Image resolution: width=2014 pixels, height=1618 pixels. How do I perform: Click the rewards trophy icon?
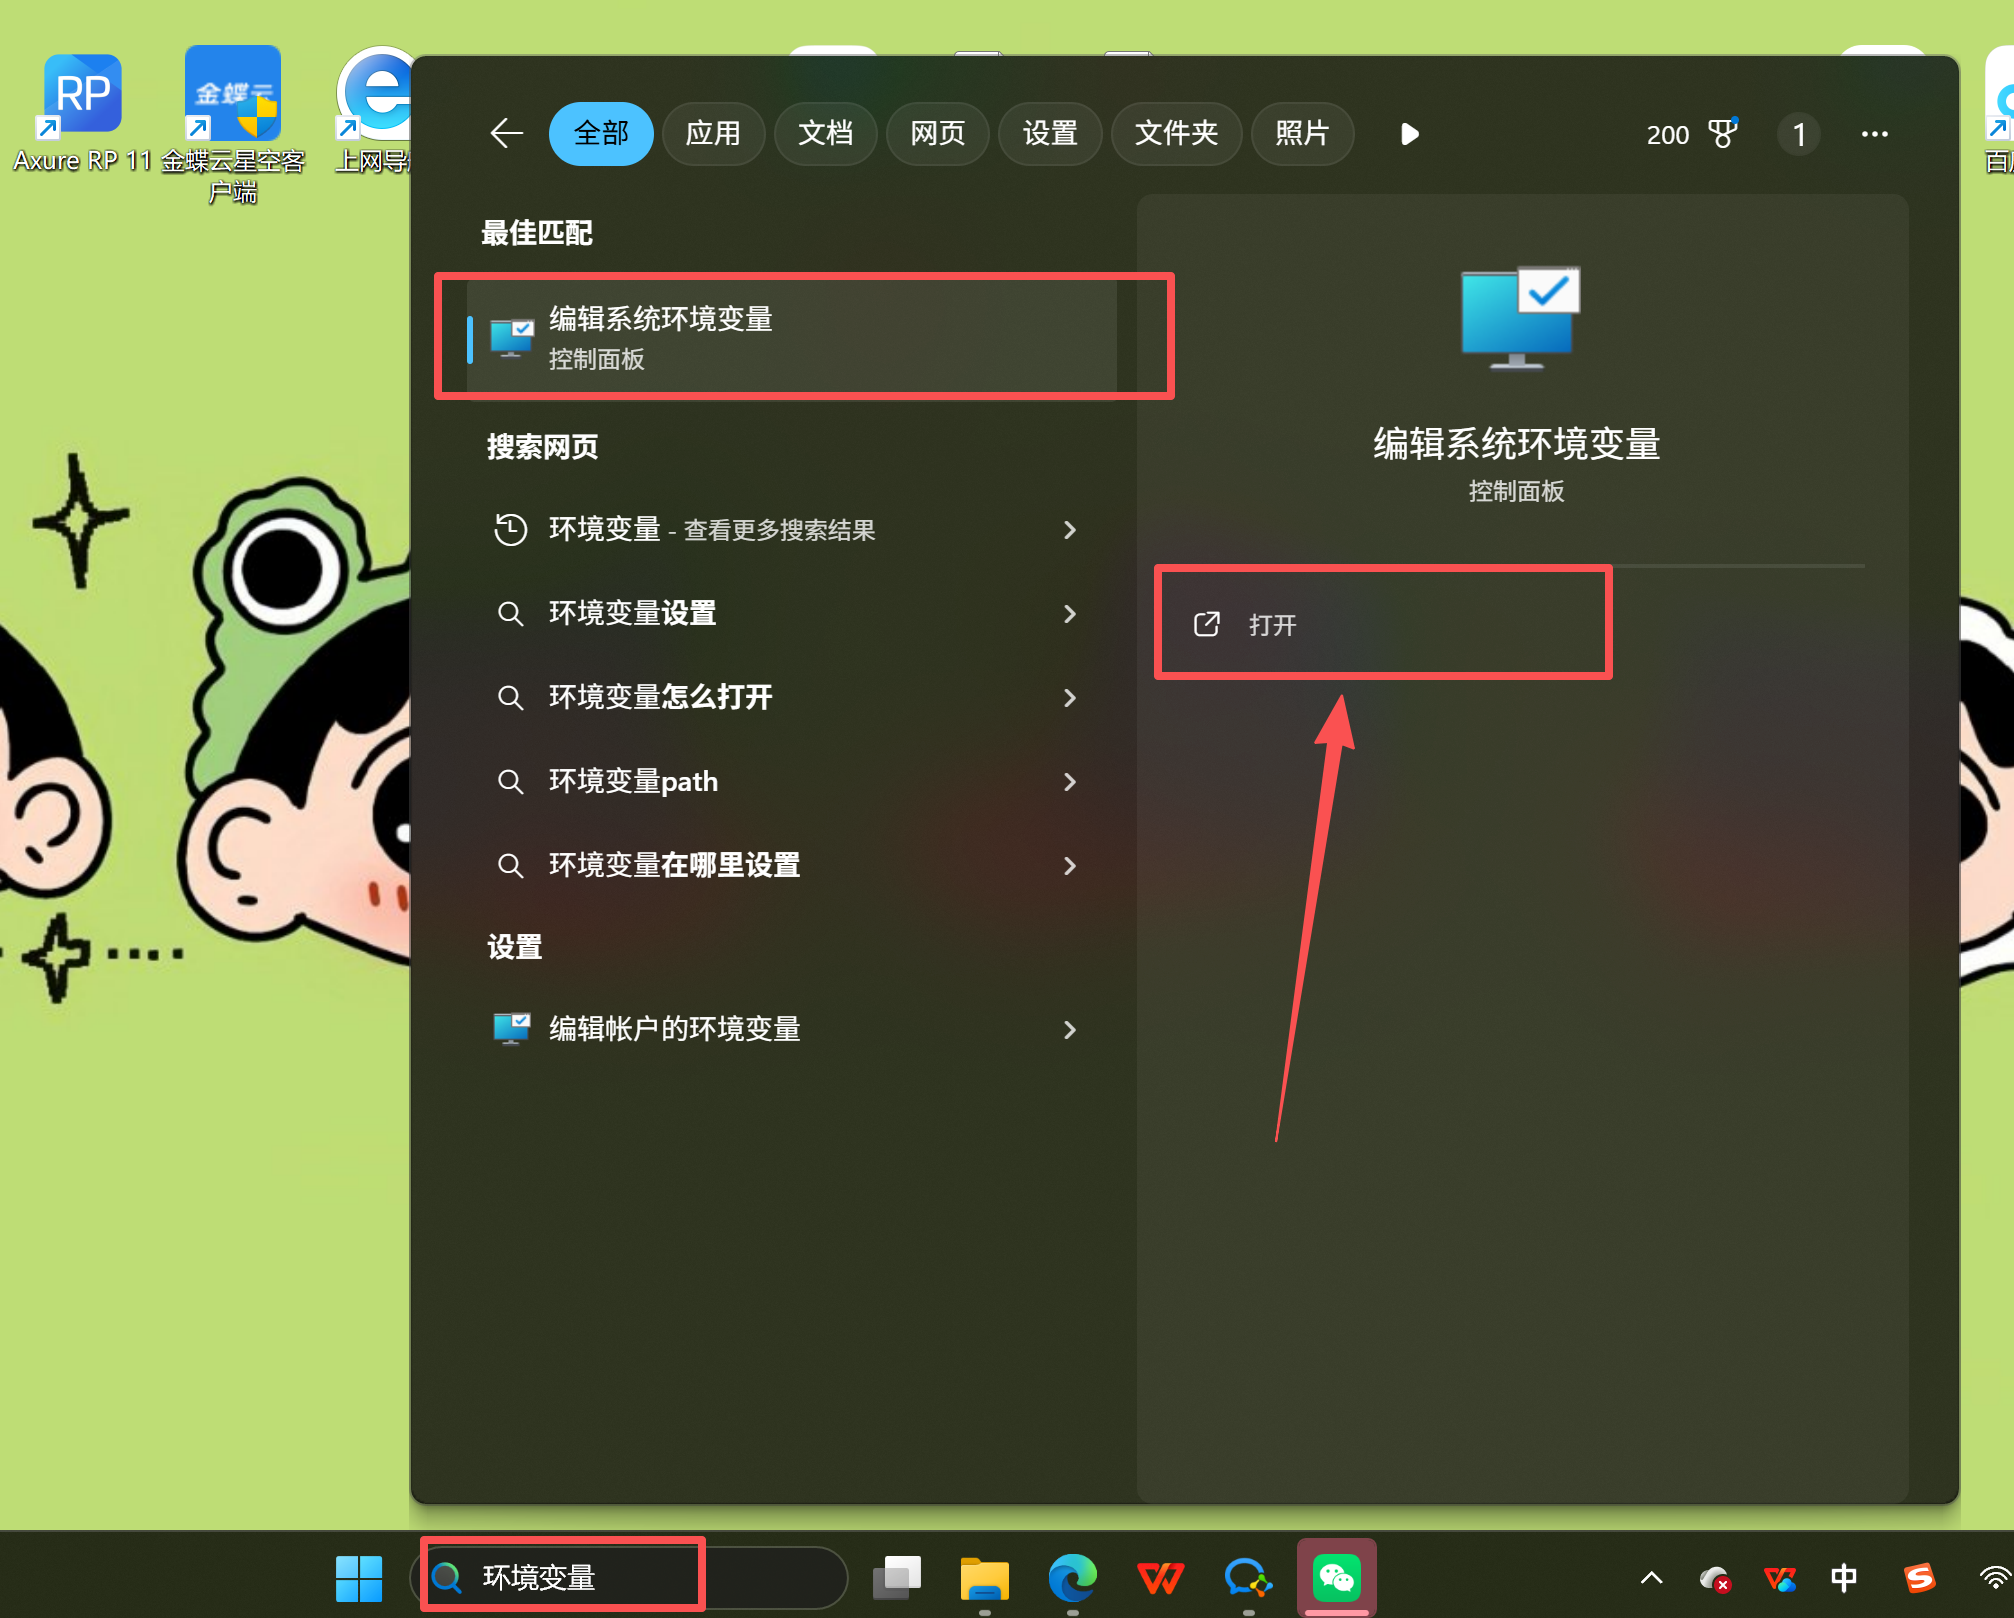[1722, 133]
